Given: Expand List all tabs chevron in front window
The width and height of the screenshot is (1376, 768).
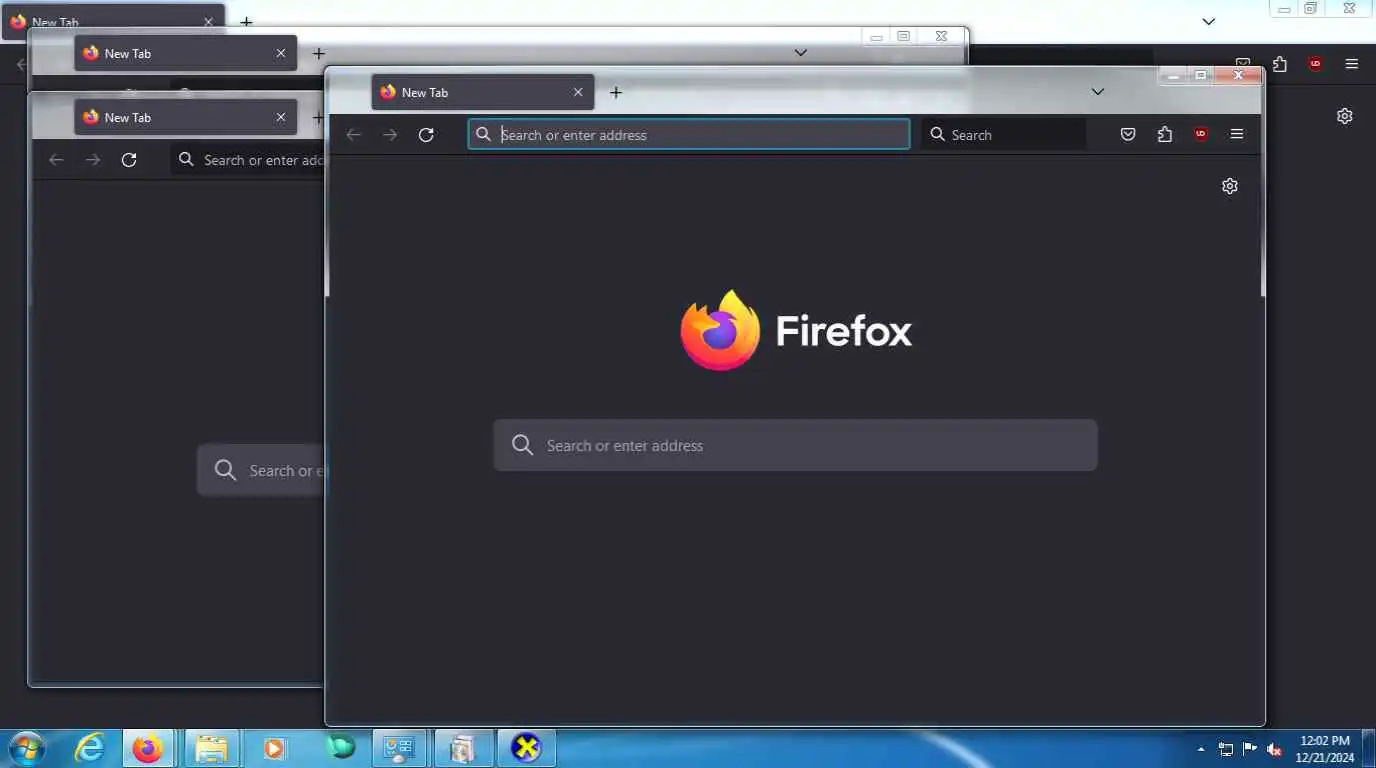Looking at the screenshot, I should pos(1097,92).
